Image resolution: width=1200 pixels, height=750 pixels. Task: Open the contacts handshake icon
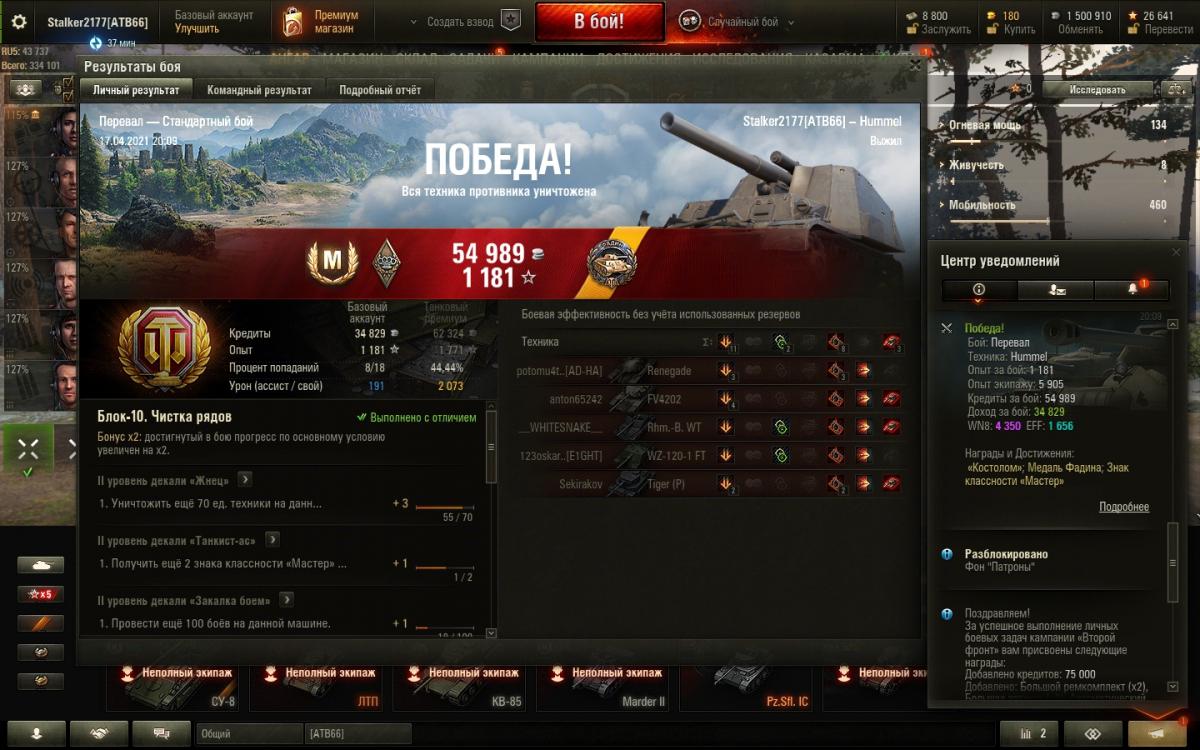[99, 733]
